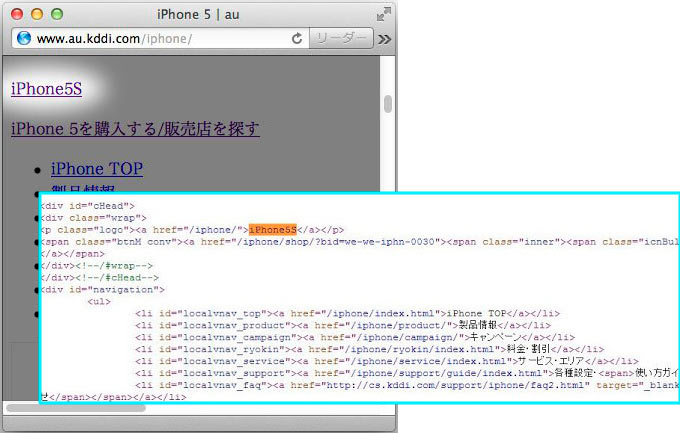Click the div id="cHead" source line
This screenshot has width=680, height=433.
tap(88, 206)
